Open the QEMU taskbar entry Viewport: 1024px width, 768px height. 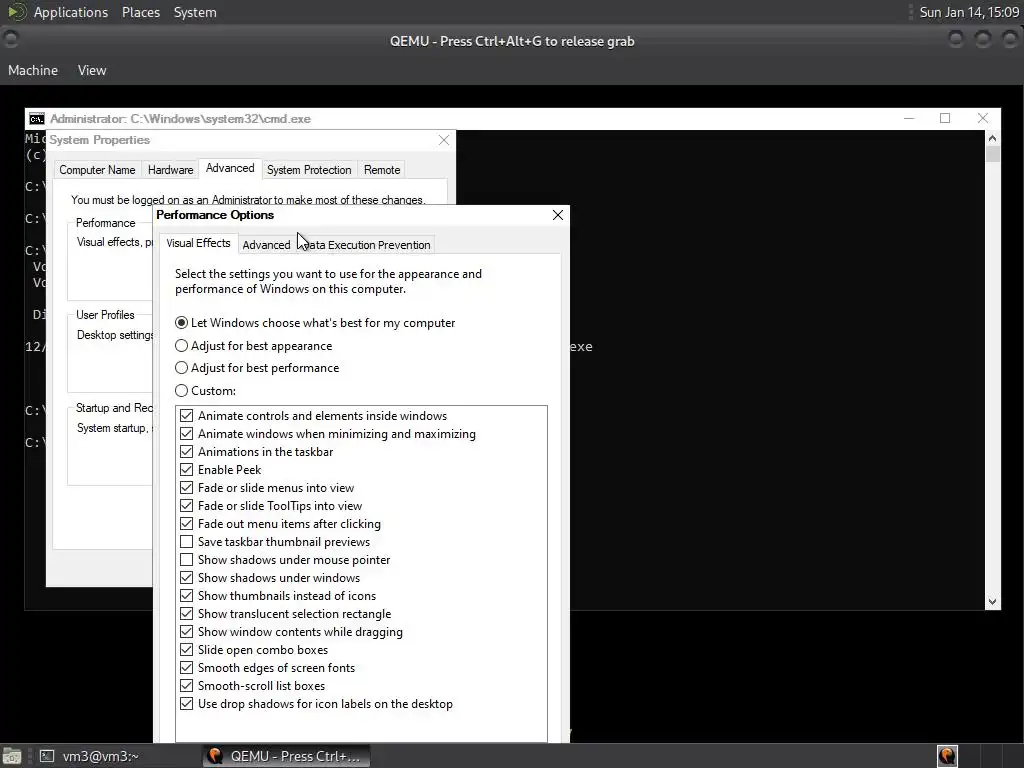[x=287, y=756]
